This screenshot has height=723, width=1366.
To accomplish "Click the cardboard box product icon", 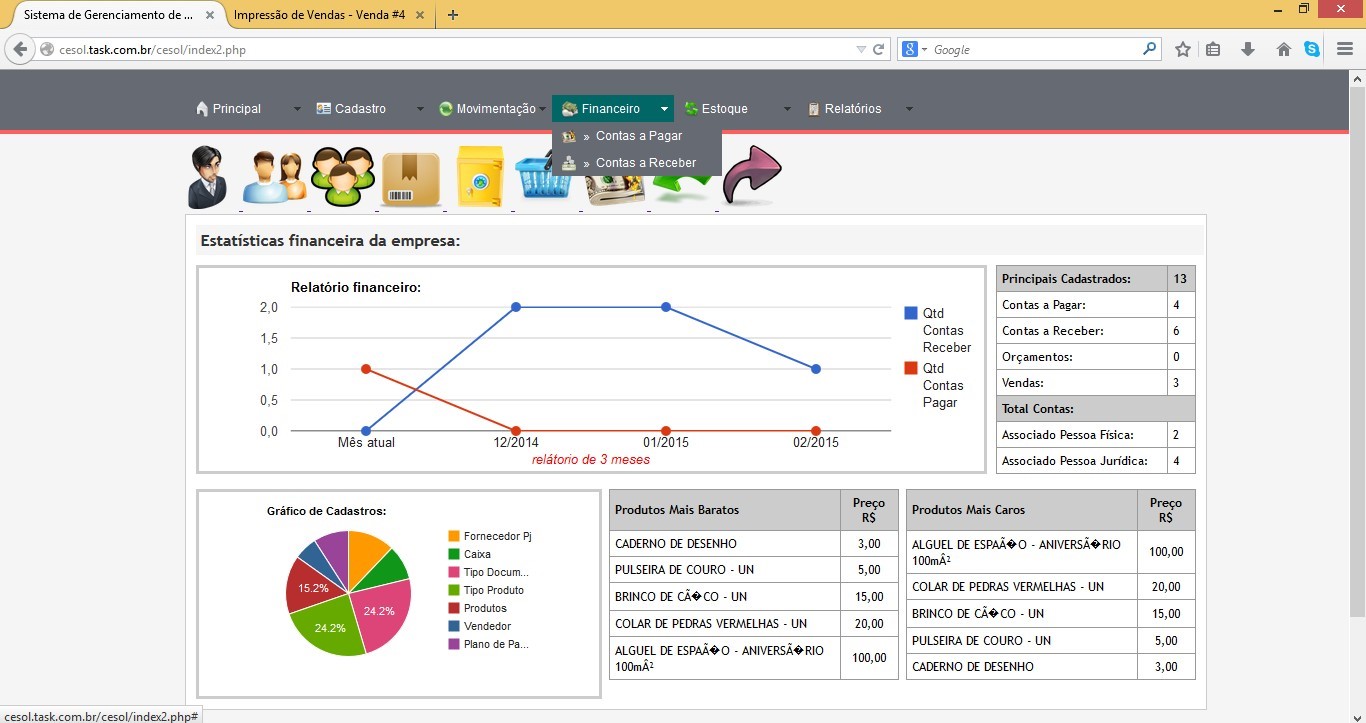I will [410, 179].
